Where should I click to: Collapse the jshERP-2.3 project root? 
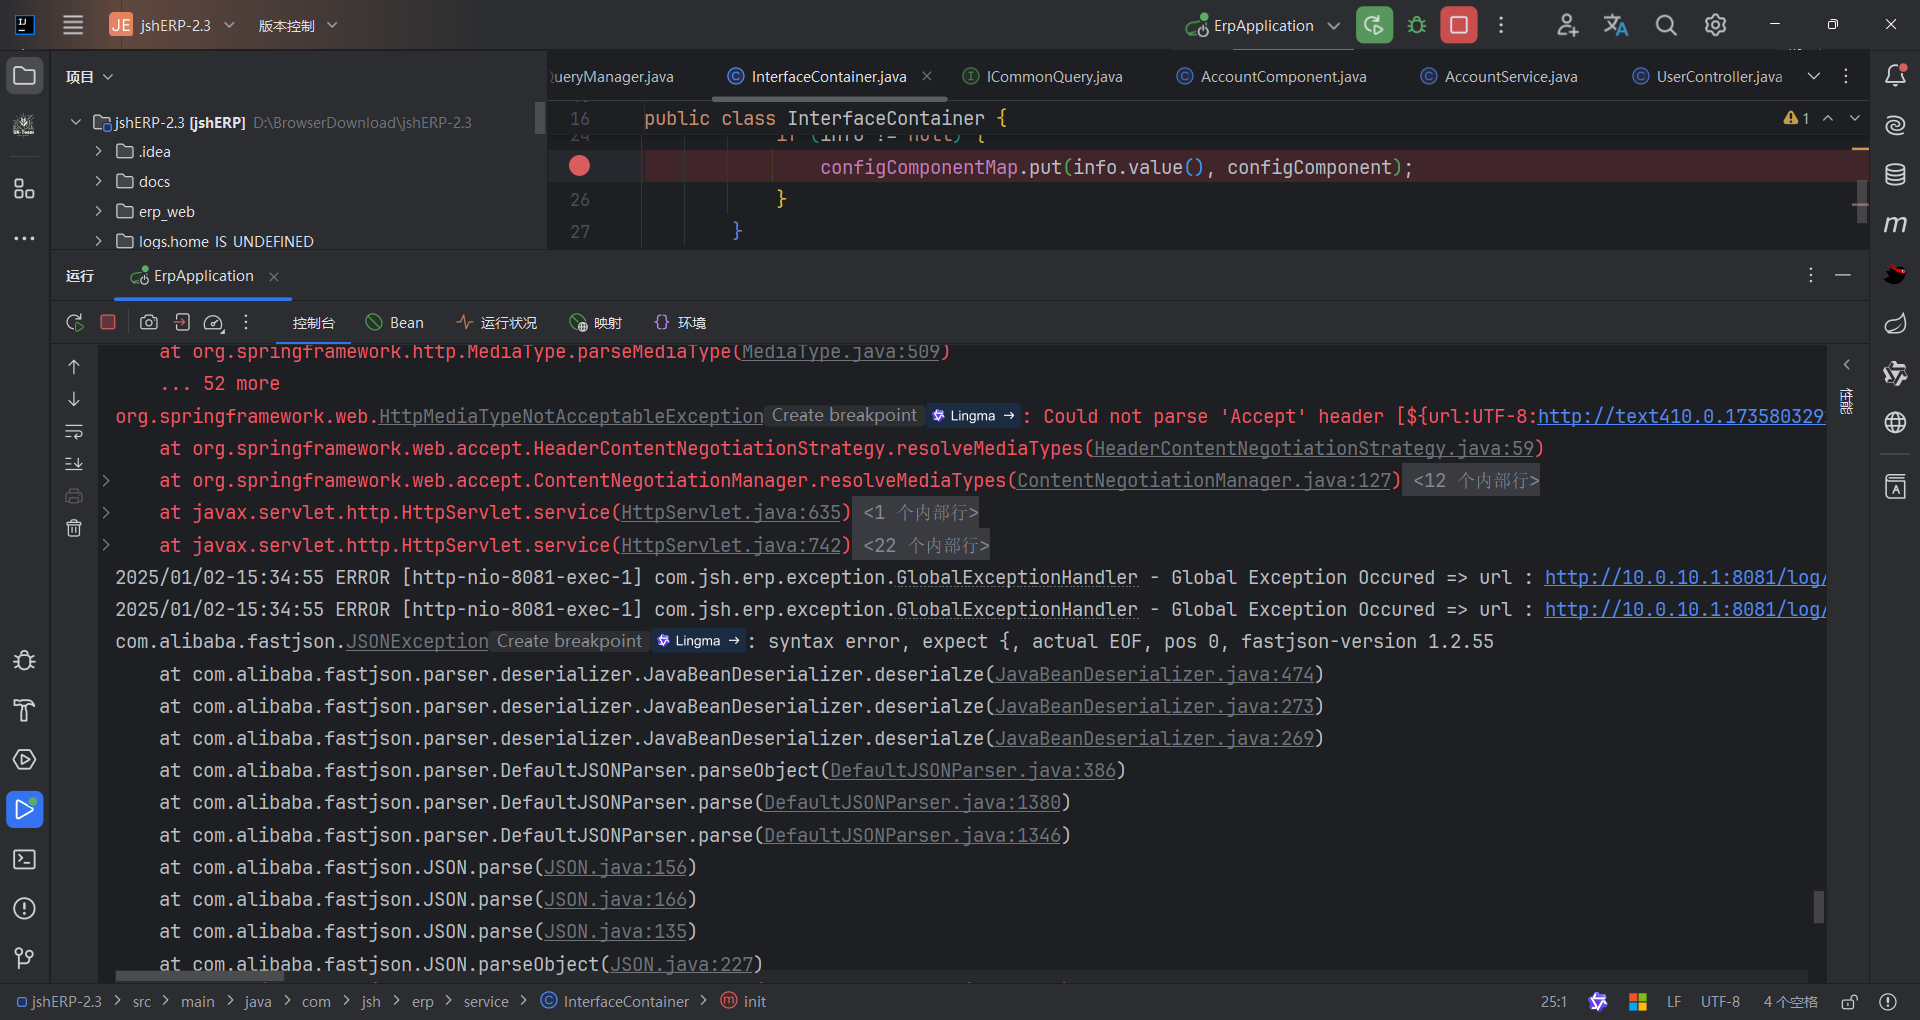[75, 122]
